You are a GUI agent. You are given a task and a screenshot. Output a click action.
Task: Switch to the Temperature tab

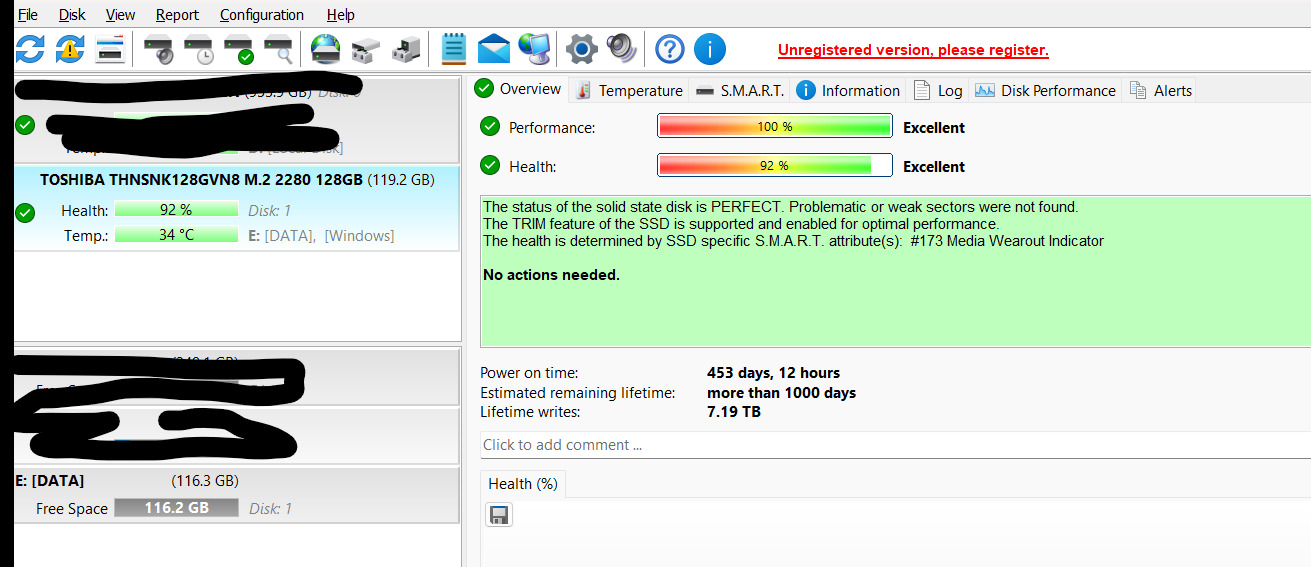[x=630, y=90]
